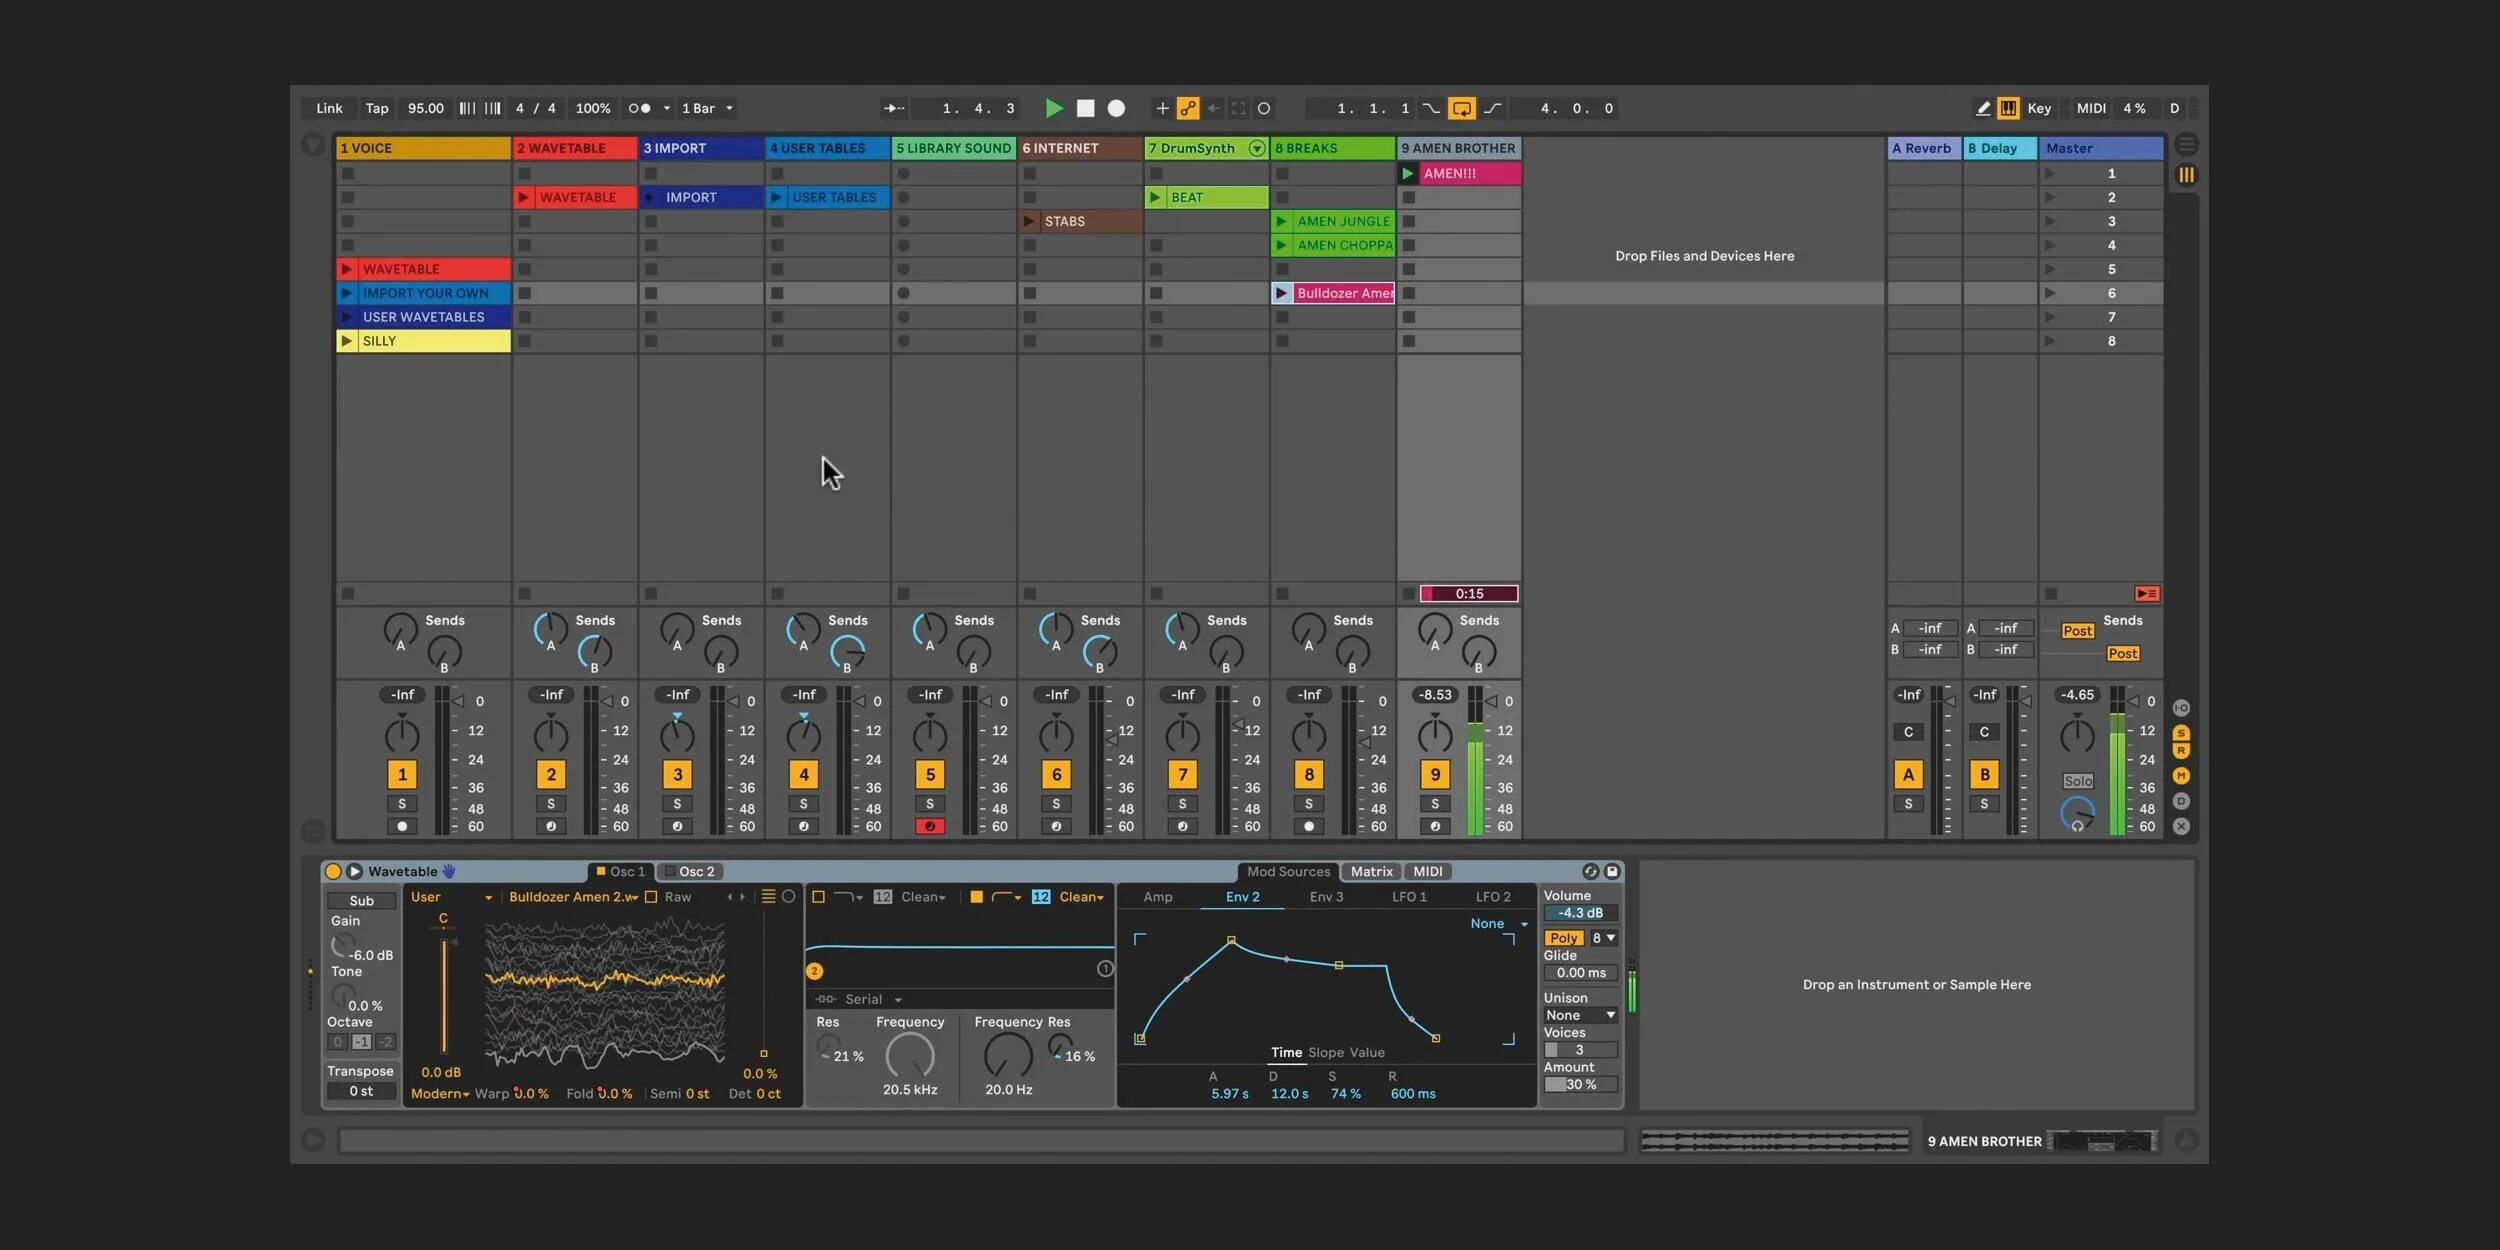This screenshot has height=1250, width=2500.
Task: Launch the AMEN JUNGLE clip
Action: pos(1281,221)
